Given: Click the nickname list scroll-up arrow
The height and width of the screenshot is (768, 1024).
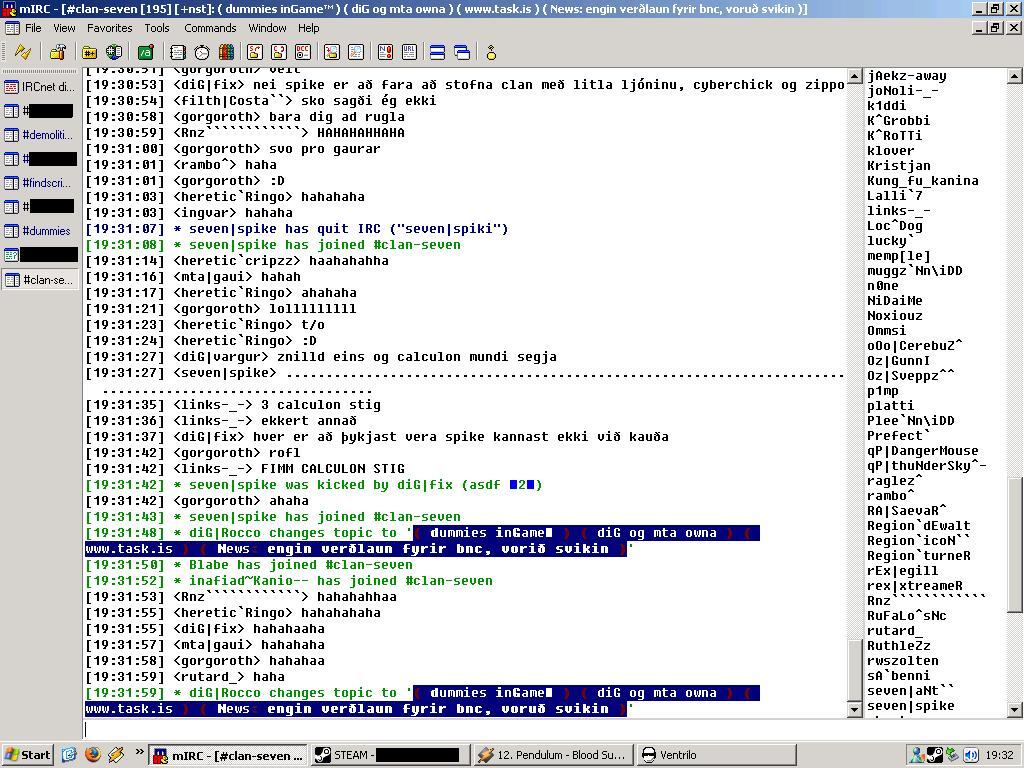Looking at the screenshot, I should pos(1014,76).
